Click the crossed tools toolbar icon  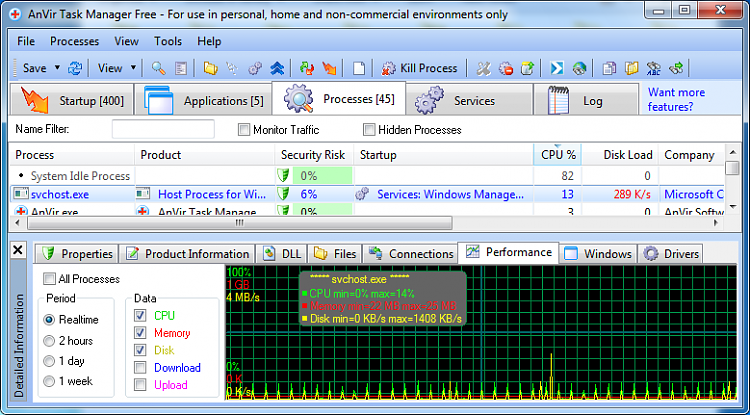[484, 68]
